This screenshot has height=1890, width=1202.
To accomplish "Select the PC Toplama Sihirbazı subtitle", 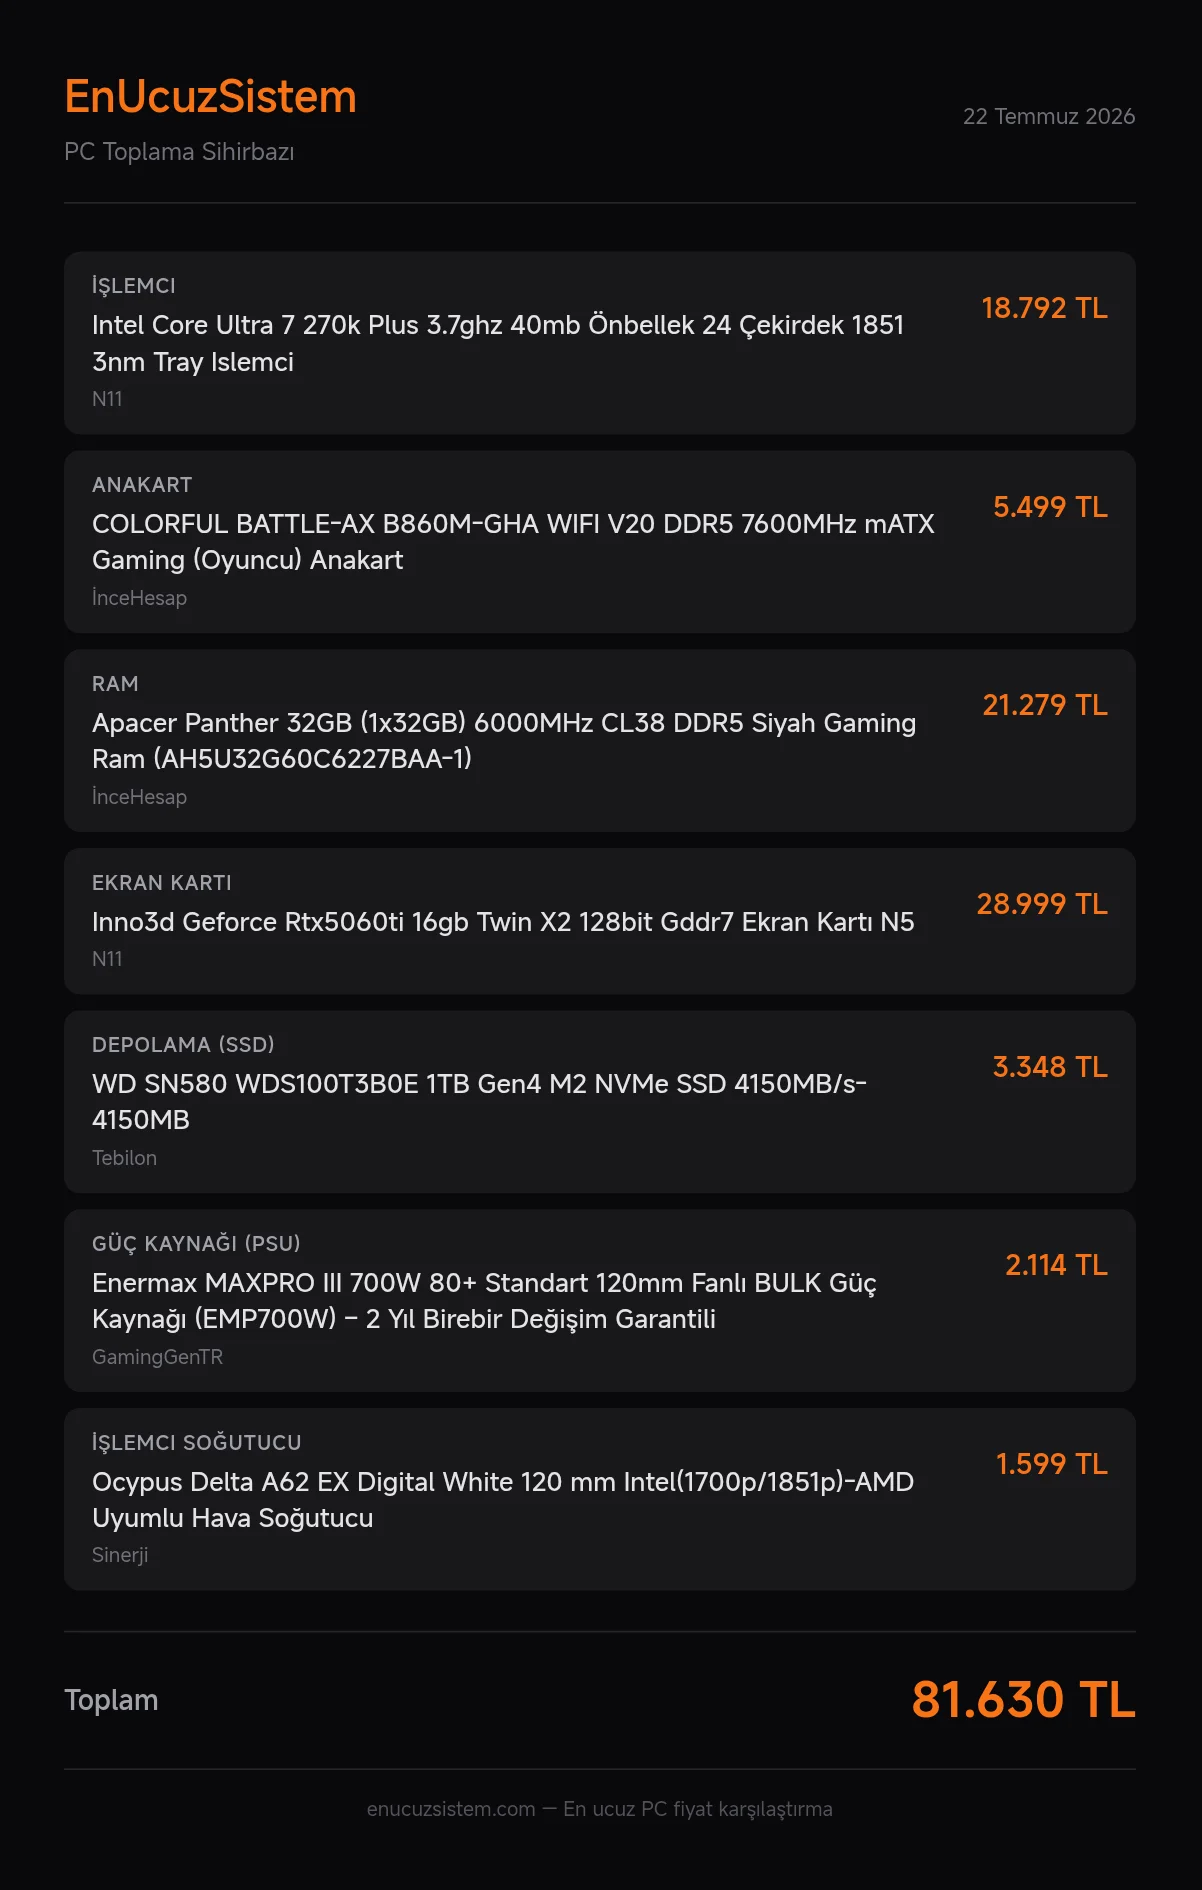I will click(x=179, y=152).
